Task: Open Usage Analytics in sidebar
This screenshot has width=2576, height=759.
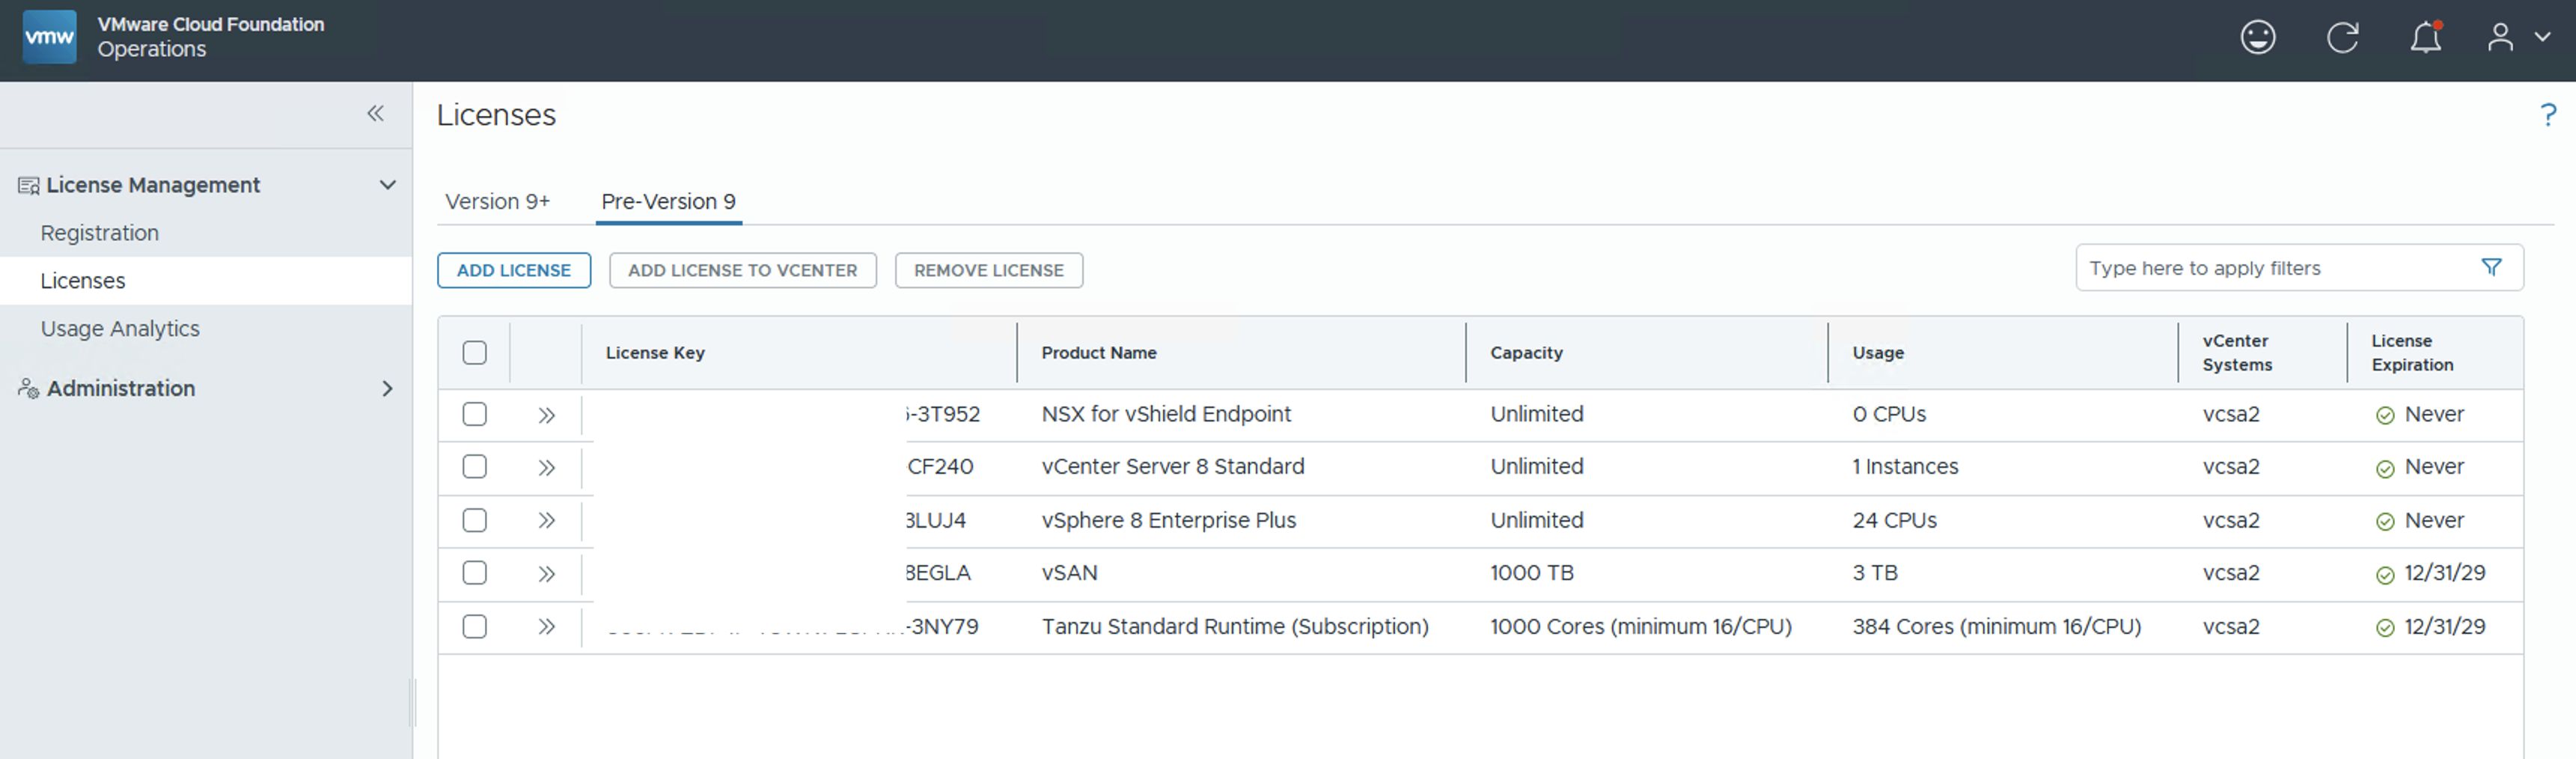Action: tap(120, 329)
